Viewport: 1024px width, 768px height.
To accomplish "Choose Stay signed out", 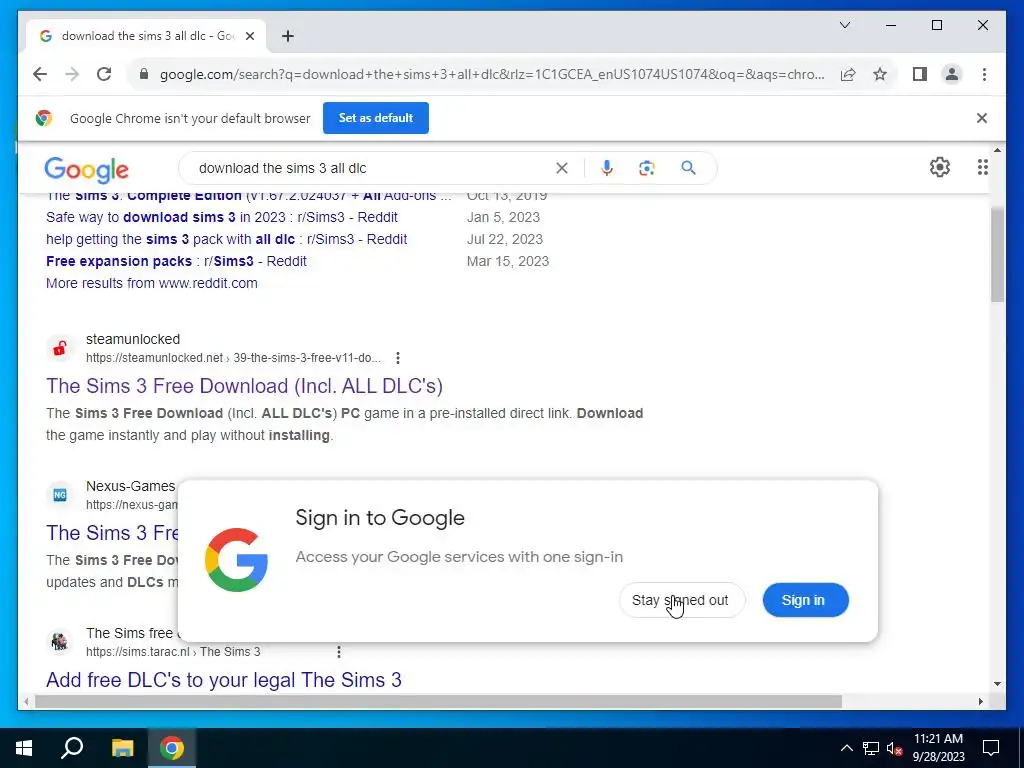I will [x=682, y=600].
